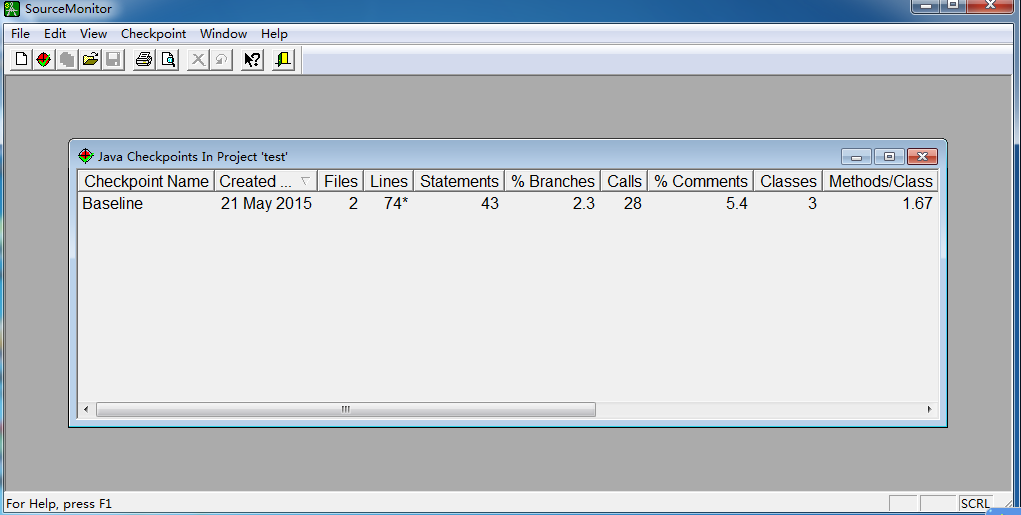Image resolution: width=1021 pixels, height=515 pixels.
Task: Click the disabled save floppy icon
Action: click(113, 60)
